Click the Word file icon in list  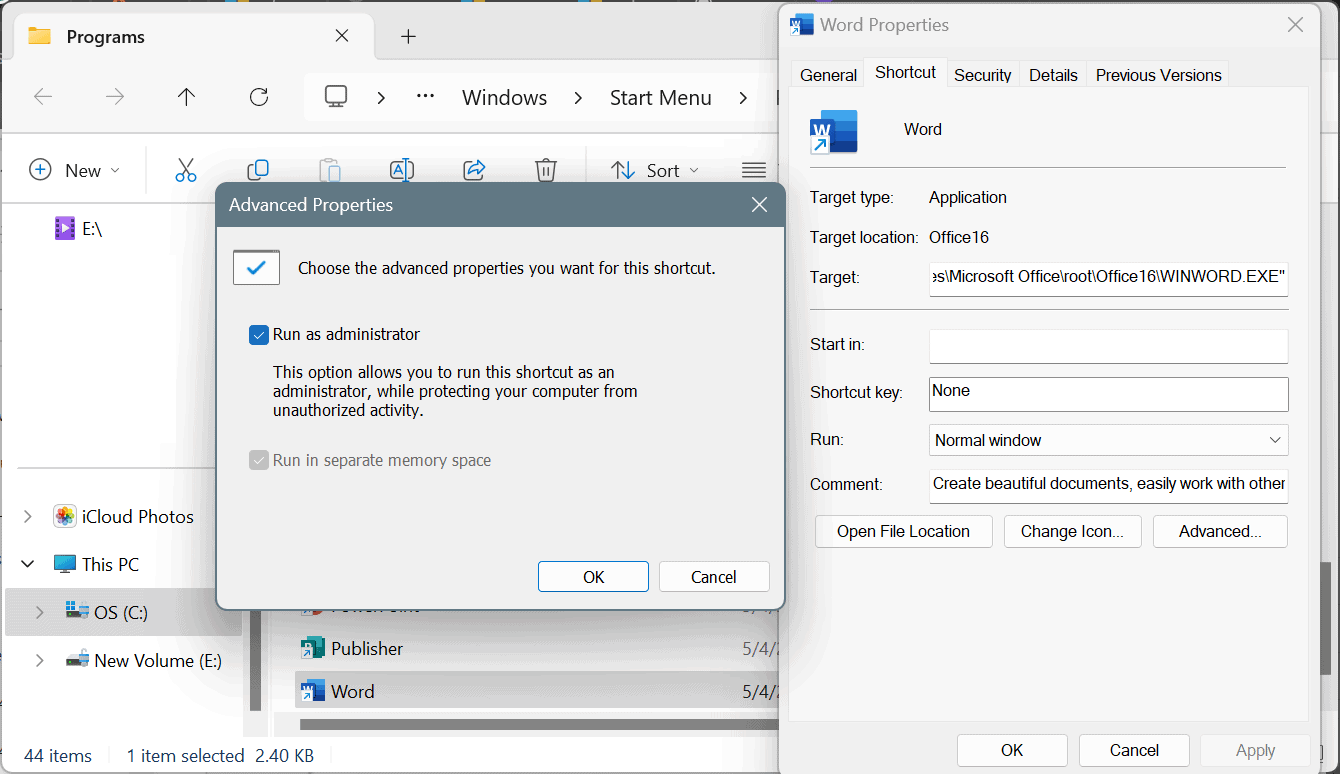coord(313,691)
